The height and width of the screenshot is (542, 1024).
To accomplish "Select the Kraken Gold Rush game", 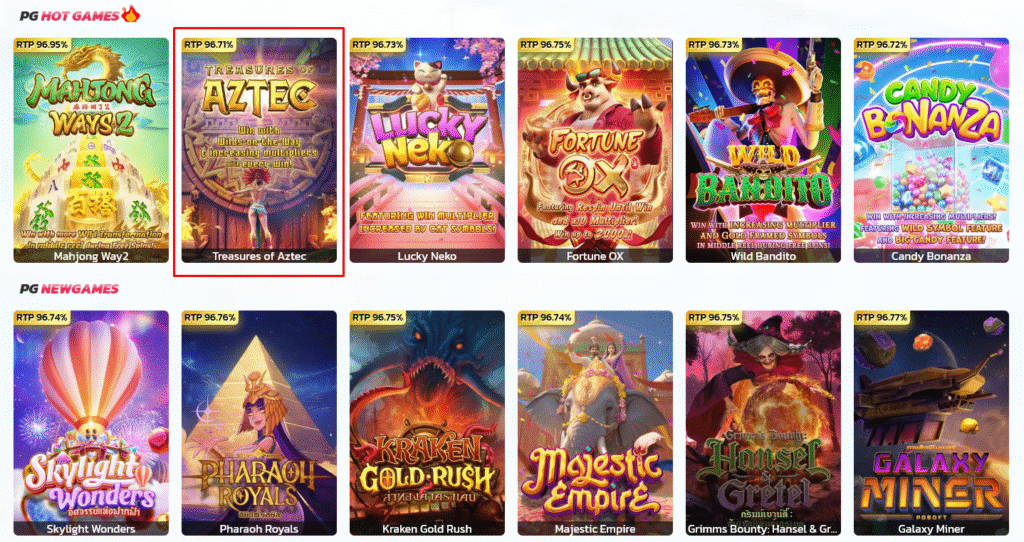I will click(x=427, y=423).
